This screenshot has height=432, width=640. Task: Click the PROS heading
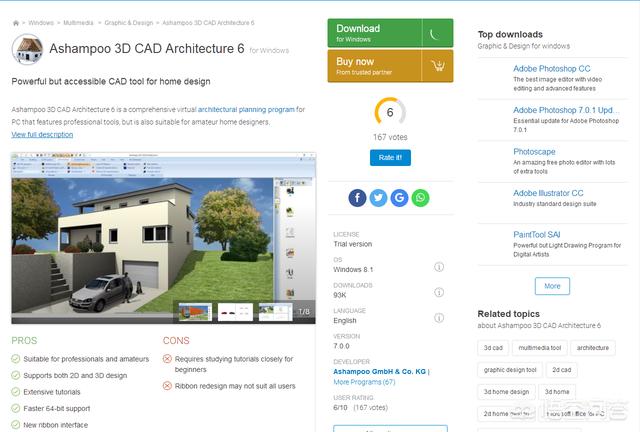pyautogui.click(x=24, y=341)
